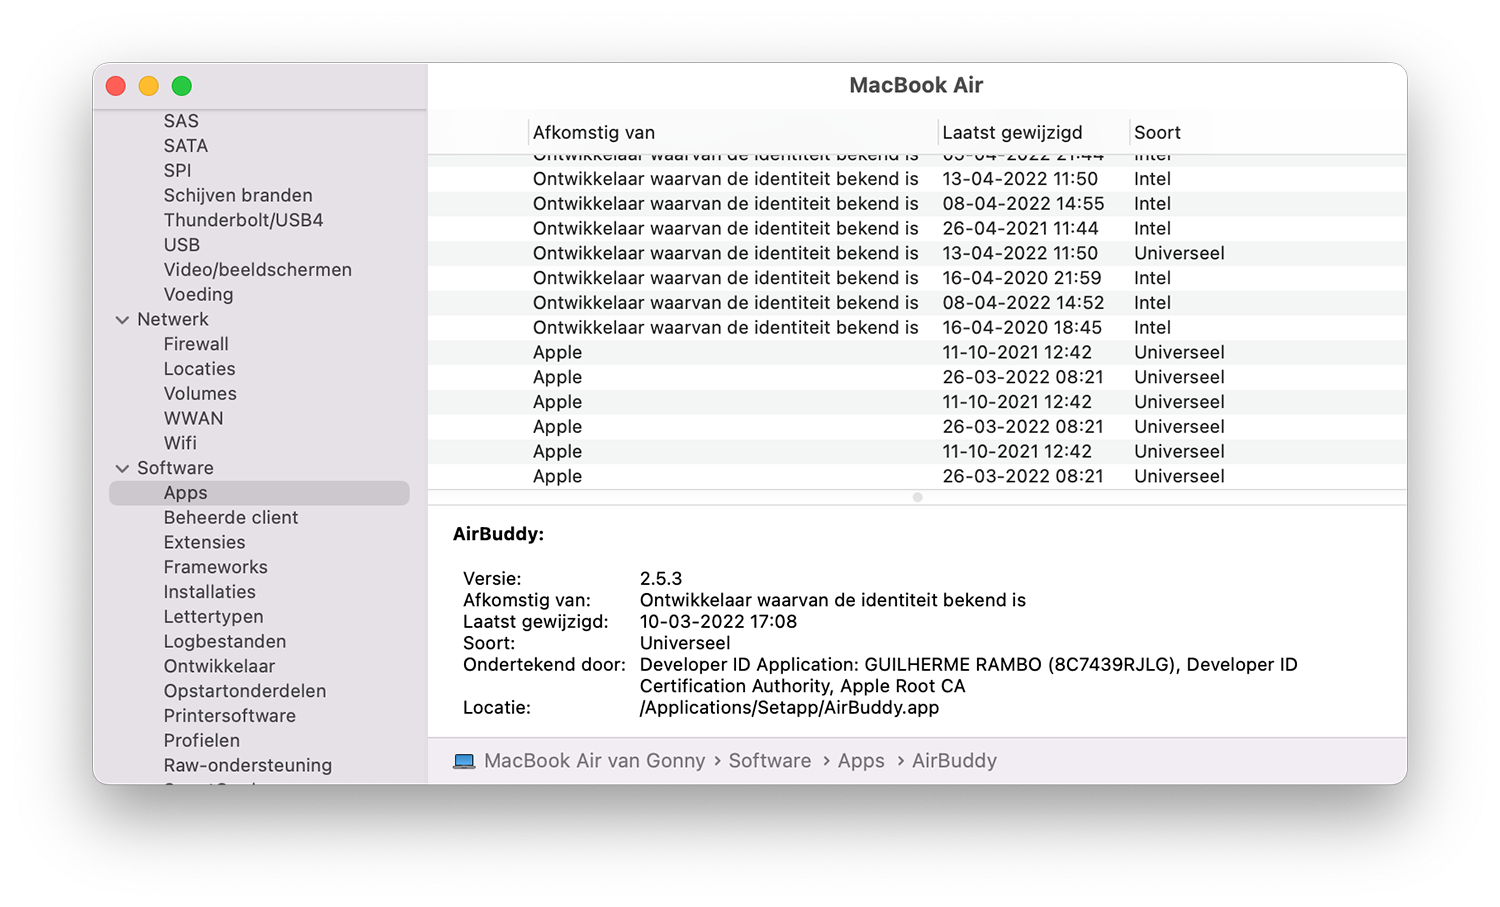Screen dimensions: 1500x907
Task: Open Wifi under Netwerk
Action: pyautogui.click(x=180, y=443)
